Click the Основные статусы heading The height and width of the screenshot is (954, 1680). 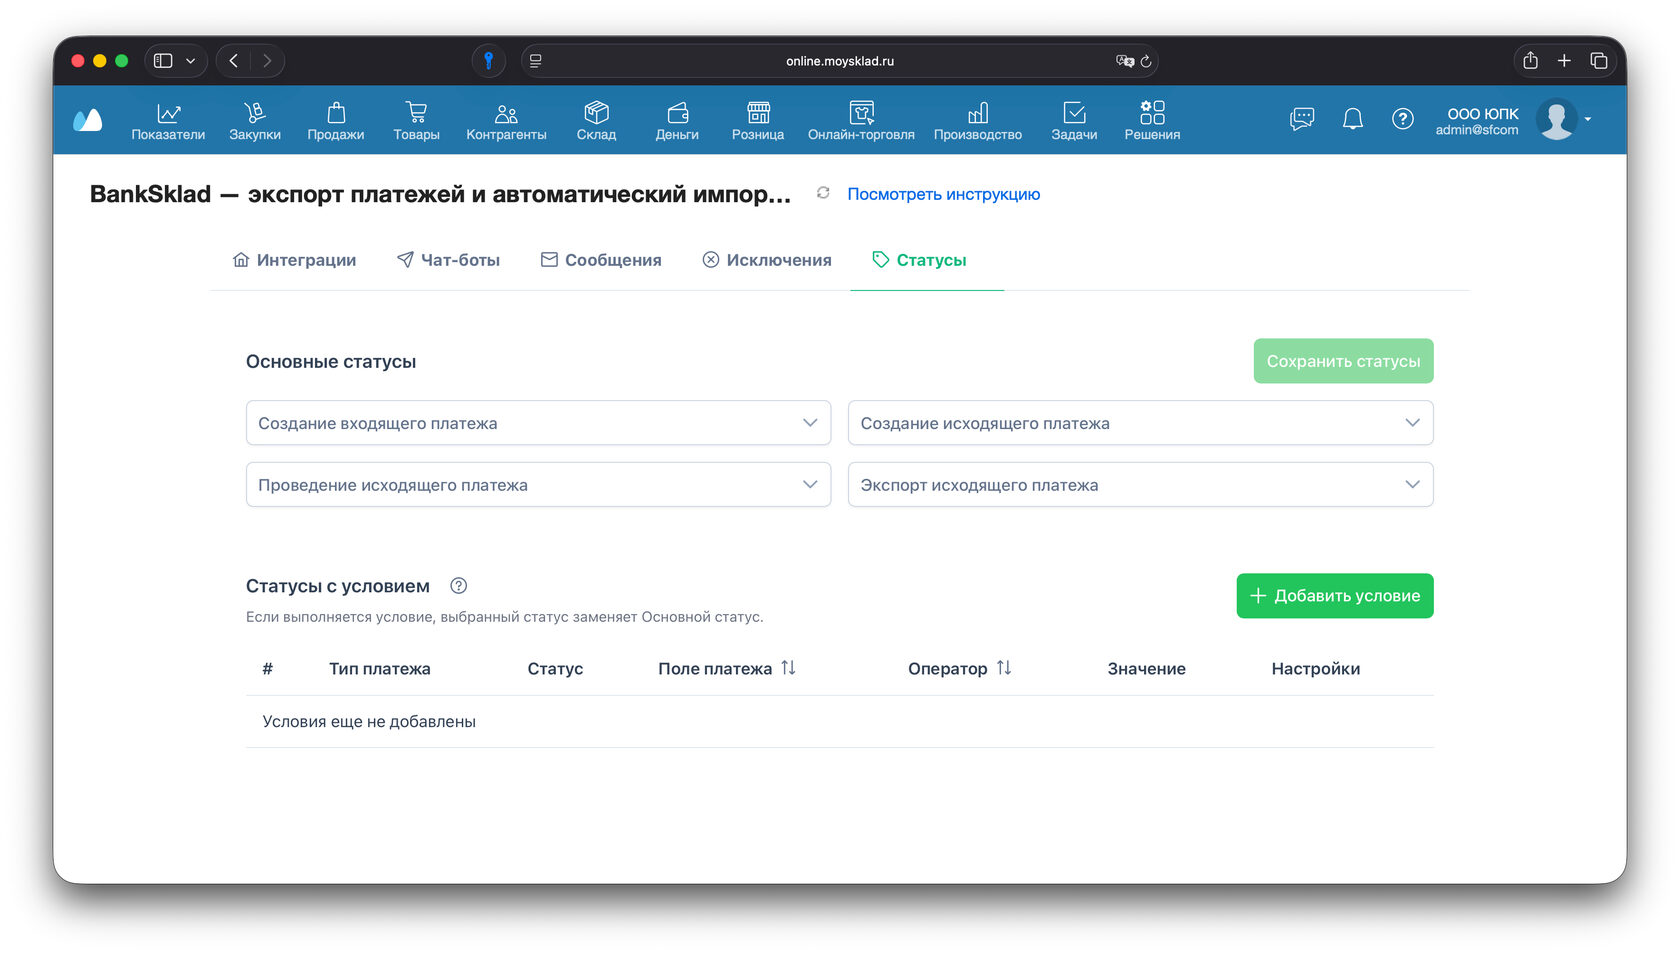[x=331, y=362]
